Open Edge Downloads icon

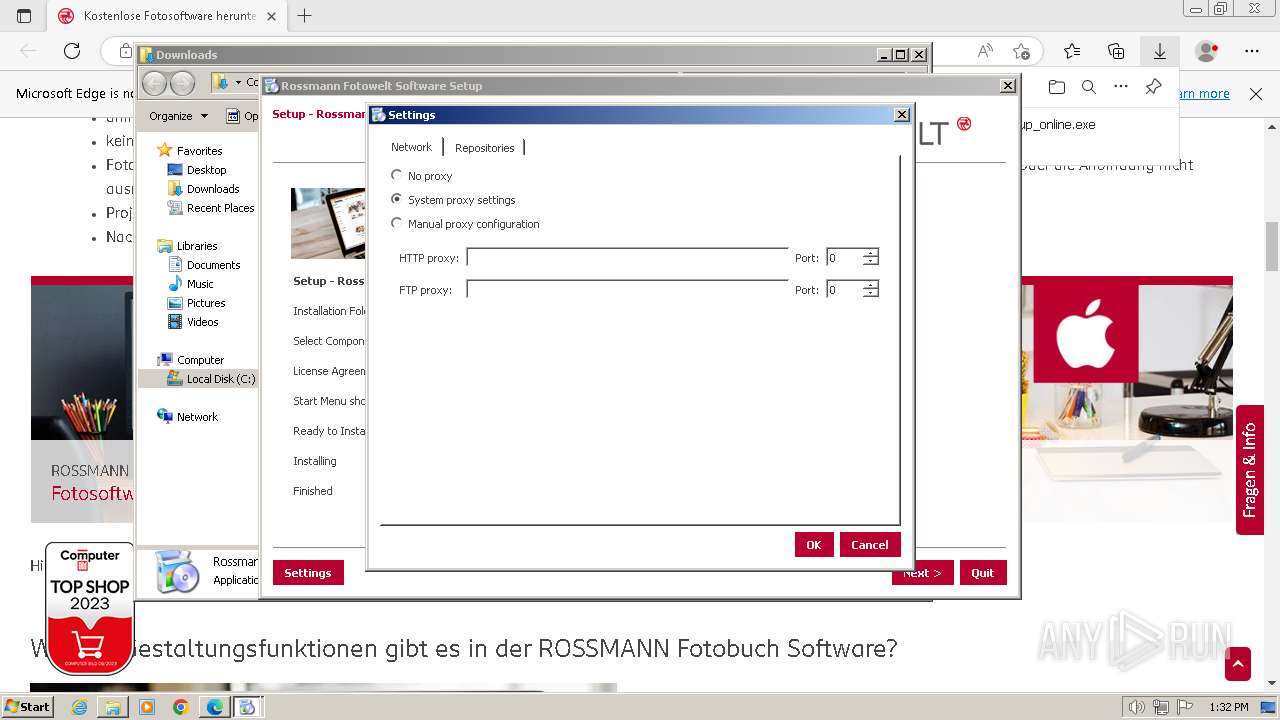click(1160, 51)
